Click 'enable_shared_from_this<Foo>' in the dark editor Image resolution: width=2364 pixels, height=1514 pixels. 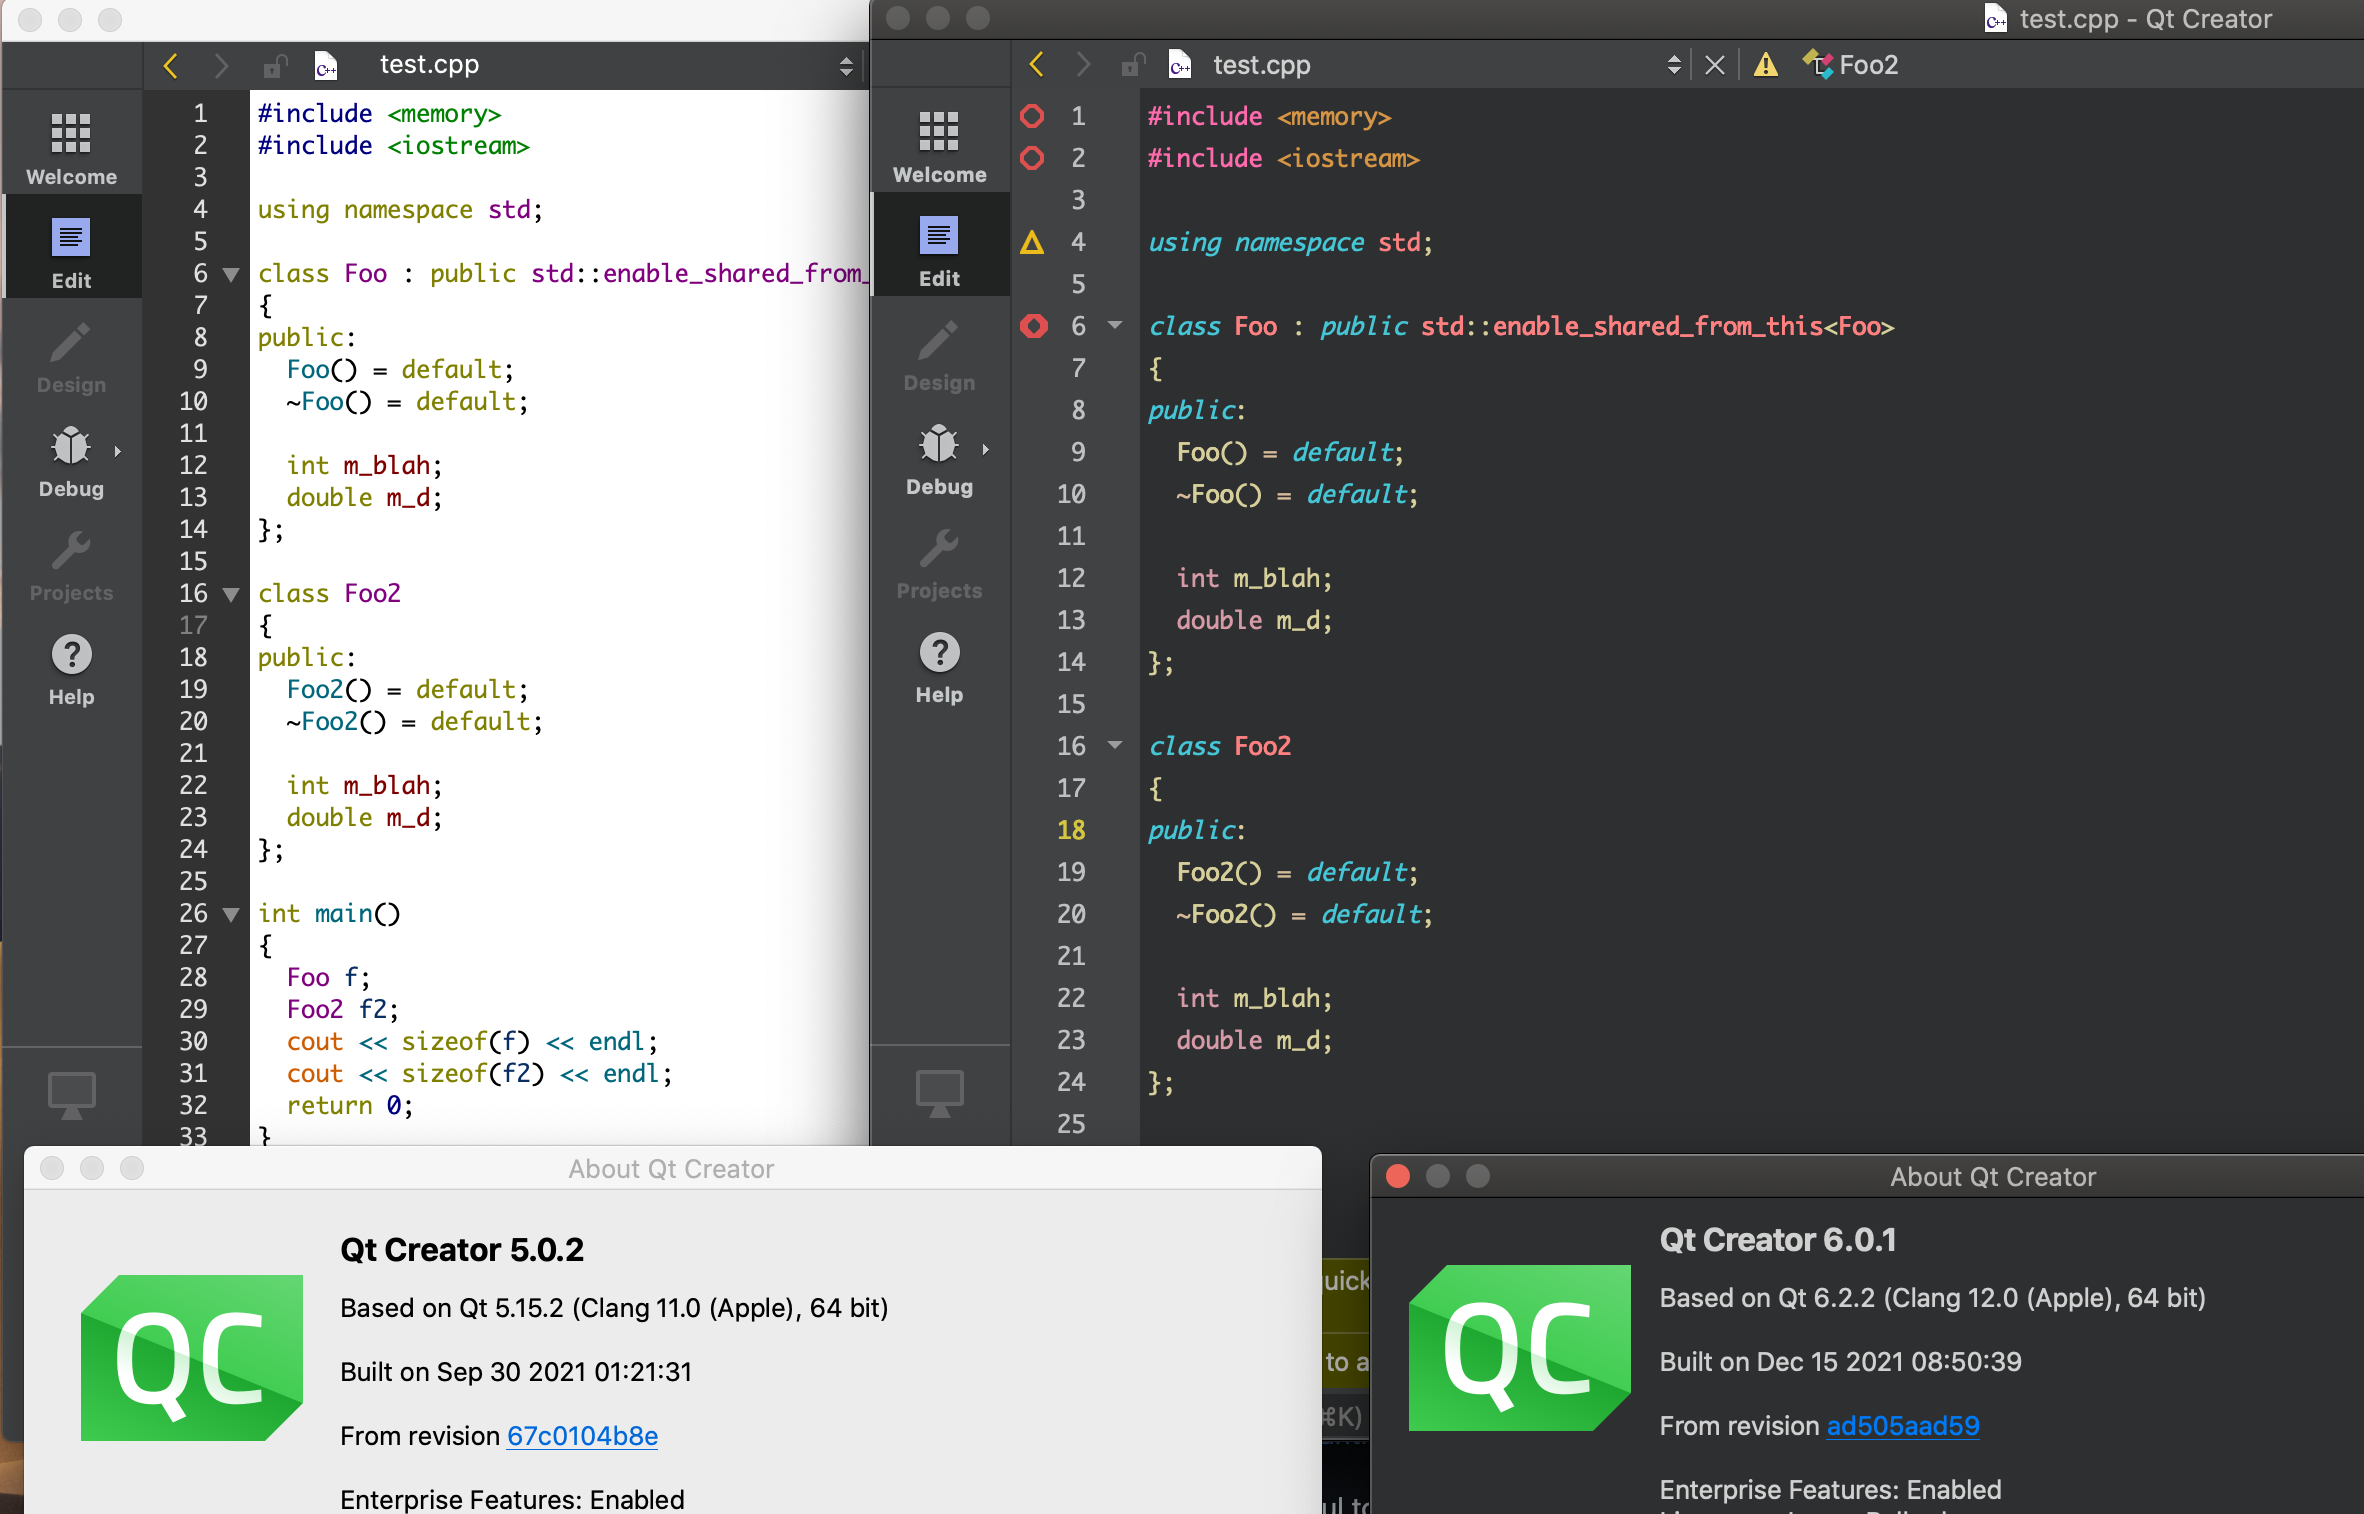[x=1693, y=326]
